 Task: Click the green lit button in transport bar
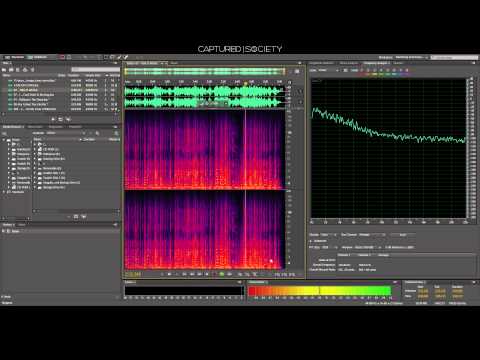[x=222, y=274]
